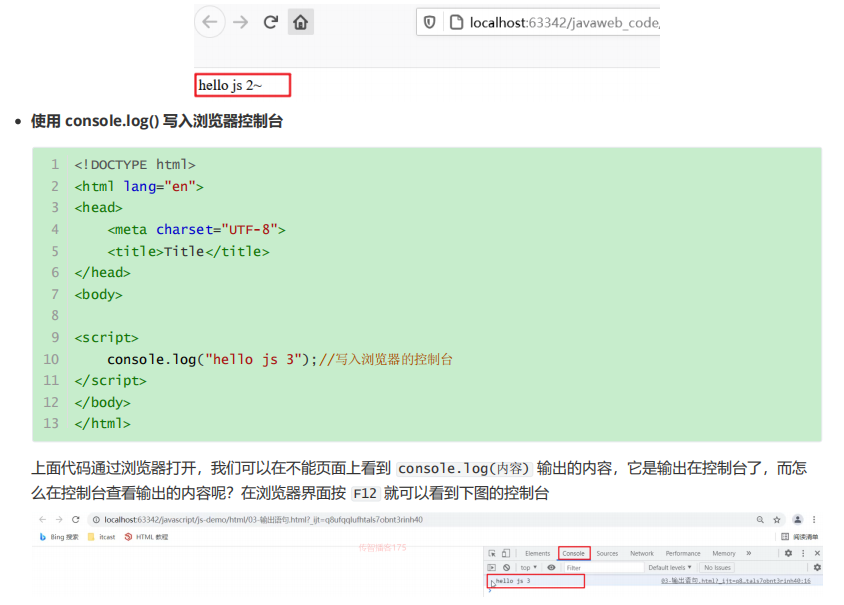This screenshot has height=605, width=844.
Task: Focus the localhost:63342/javaweb_code address field
Action: [x=538, y=22]
